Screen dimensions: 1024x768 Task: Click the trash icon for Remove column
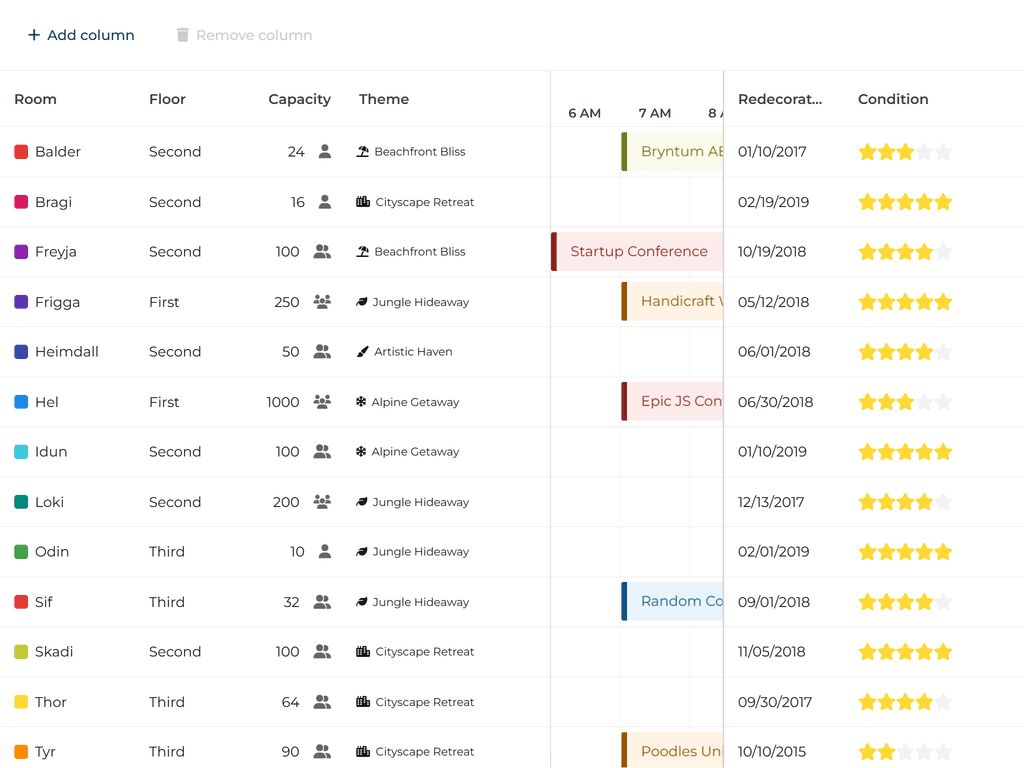(x=182, y=35)
